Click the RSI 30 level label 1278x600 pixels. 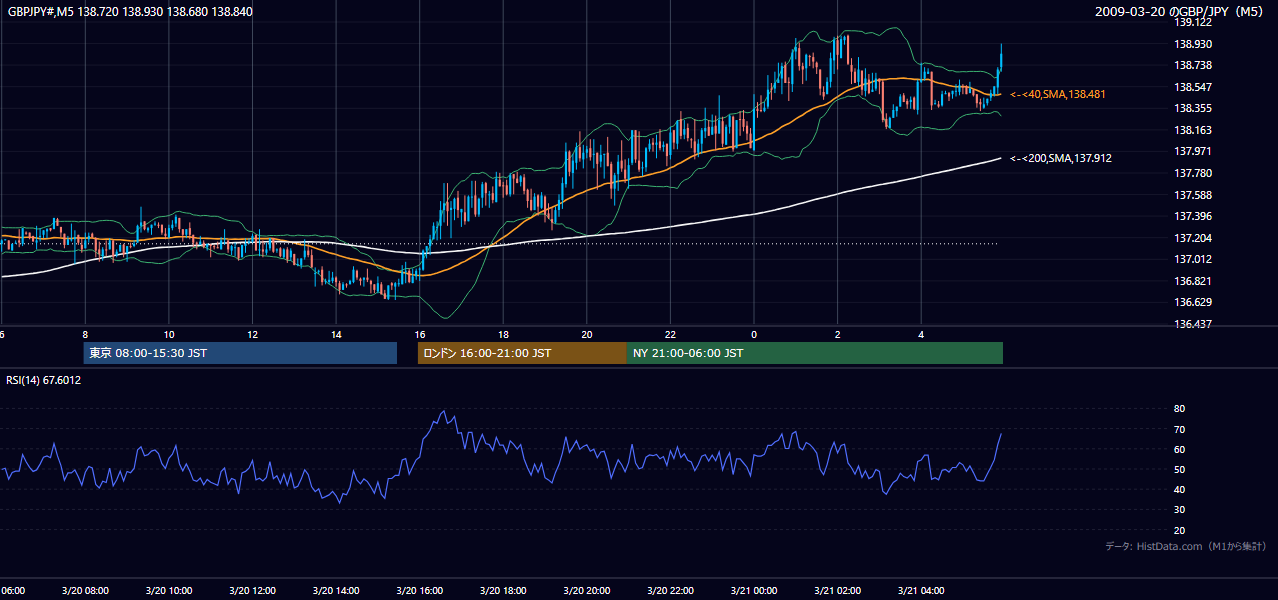1179,510
